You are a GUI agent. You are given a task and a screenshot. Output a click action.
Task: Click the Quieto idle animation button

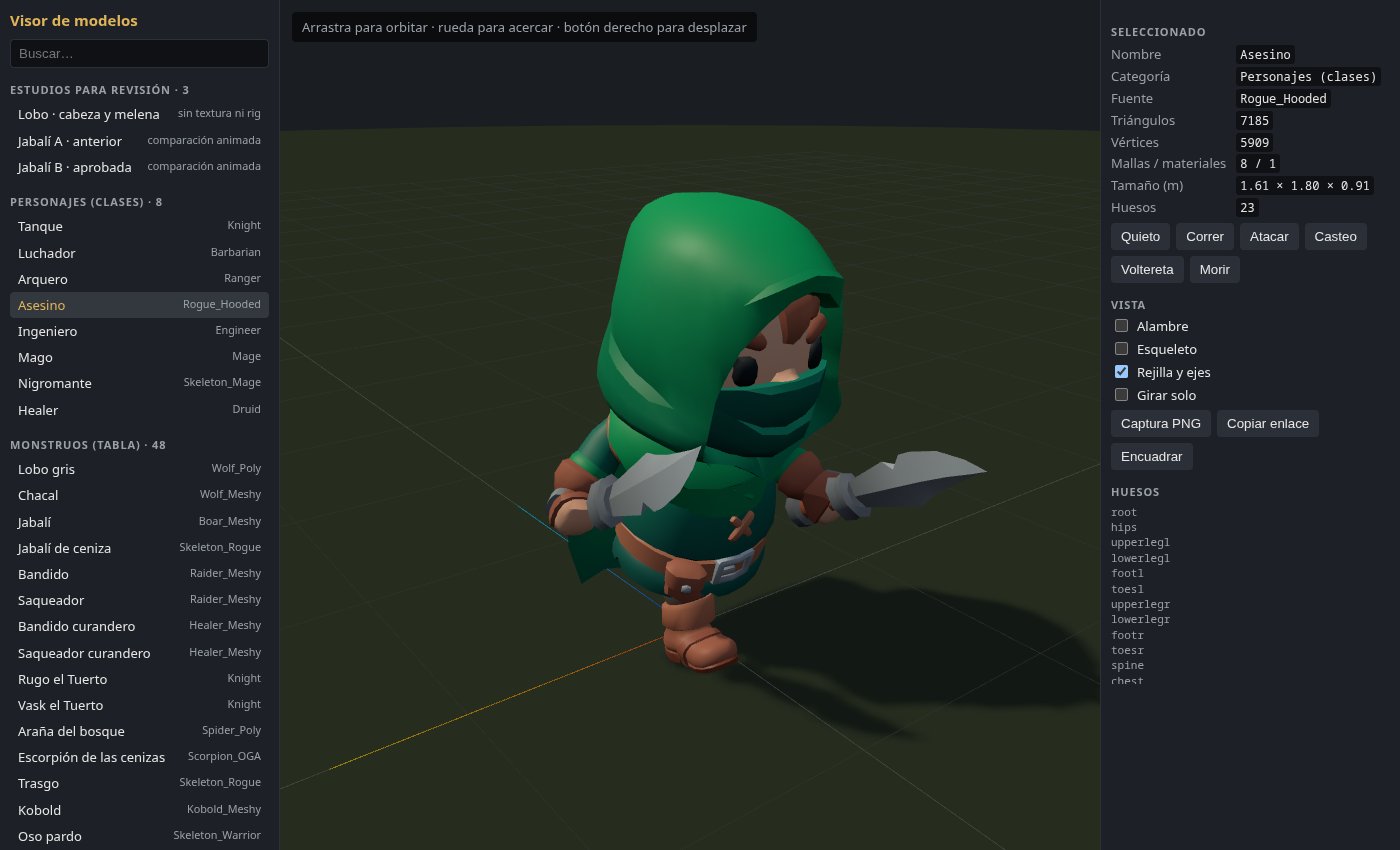tap(1141, 237)
